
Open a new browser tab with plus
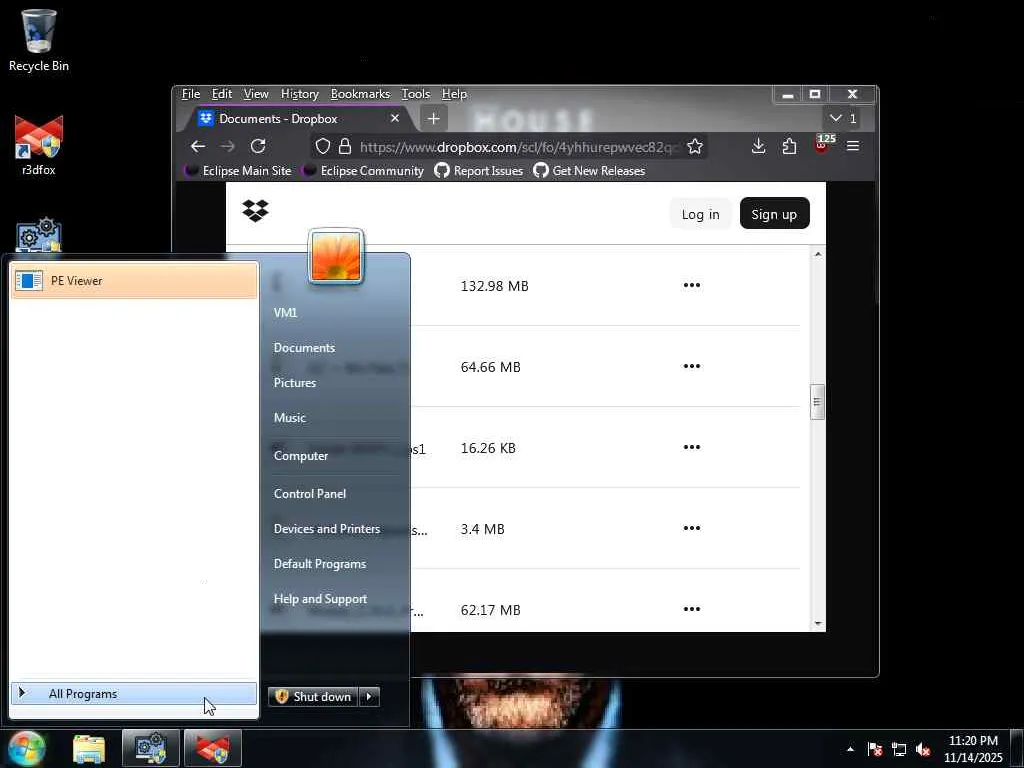tap(434, 119)
